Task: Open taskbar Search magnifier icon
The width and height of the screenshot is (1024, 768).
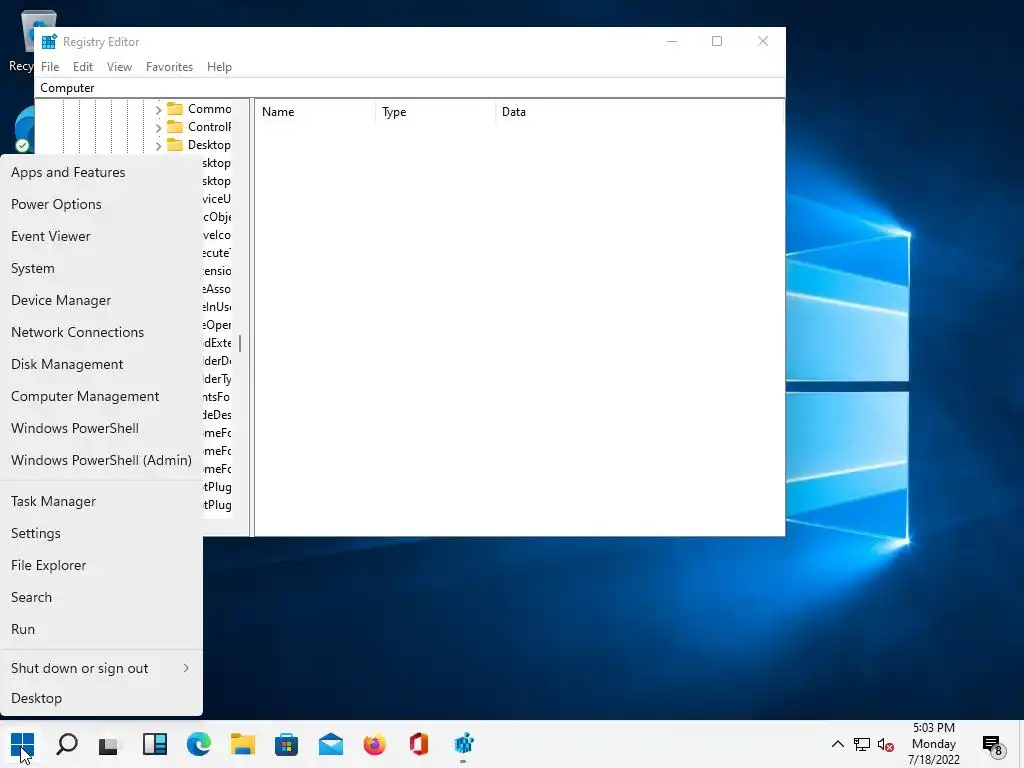Action: pyautogui.click(x=67, y=744)
